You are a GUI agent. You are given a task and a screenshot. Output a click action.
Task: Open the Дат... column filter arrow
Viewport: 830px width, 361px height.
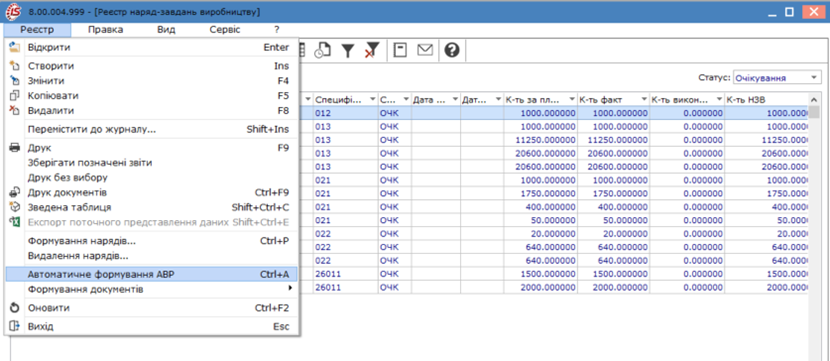coord(498,100)
